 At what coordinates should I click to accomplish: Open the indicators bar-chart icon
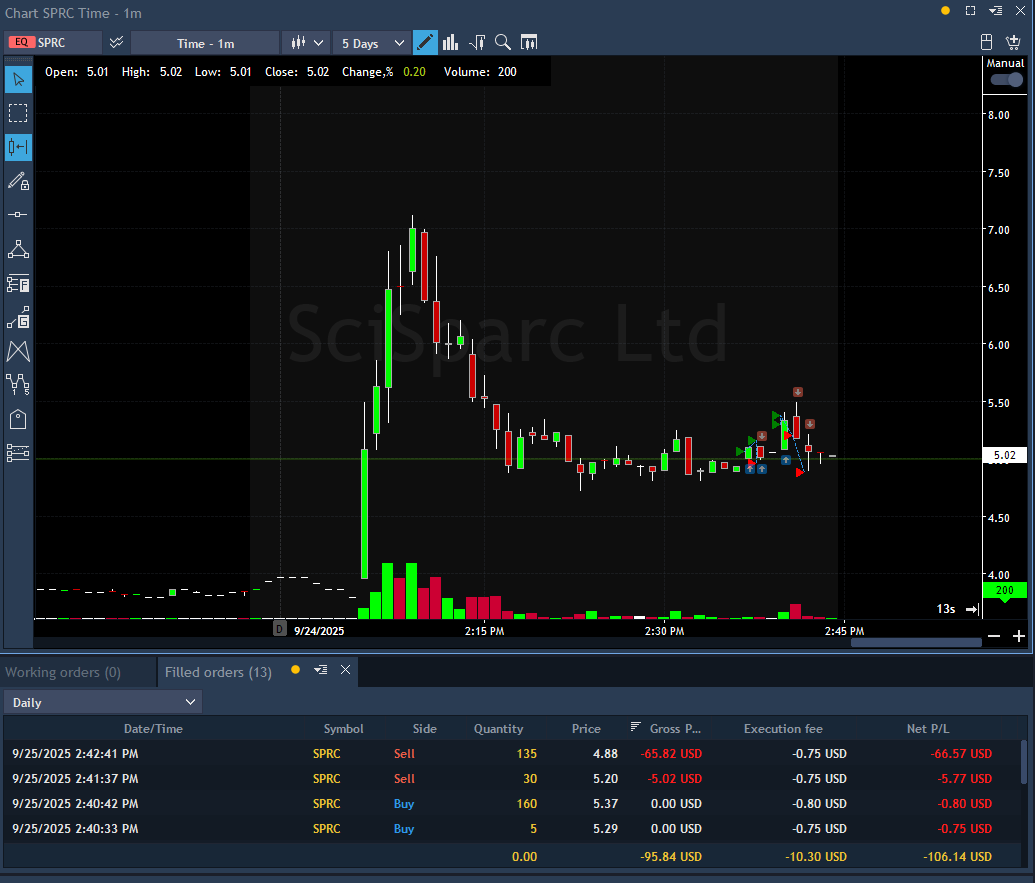[x=451, y=43]
